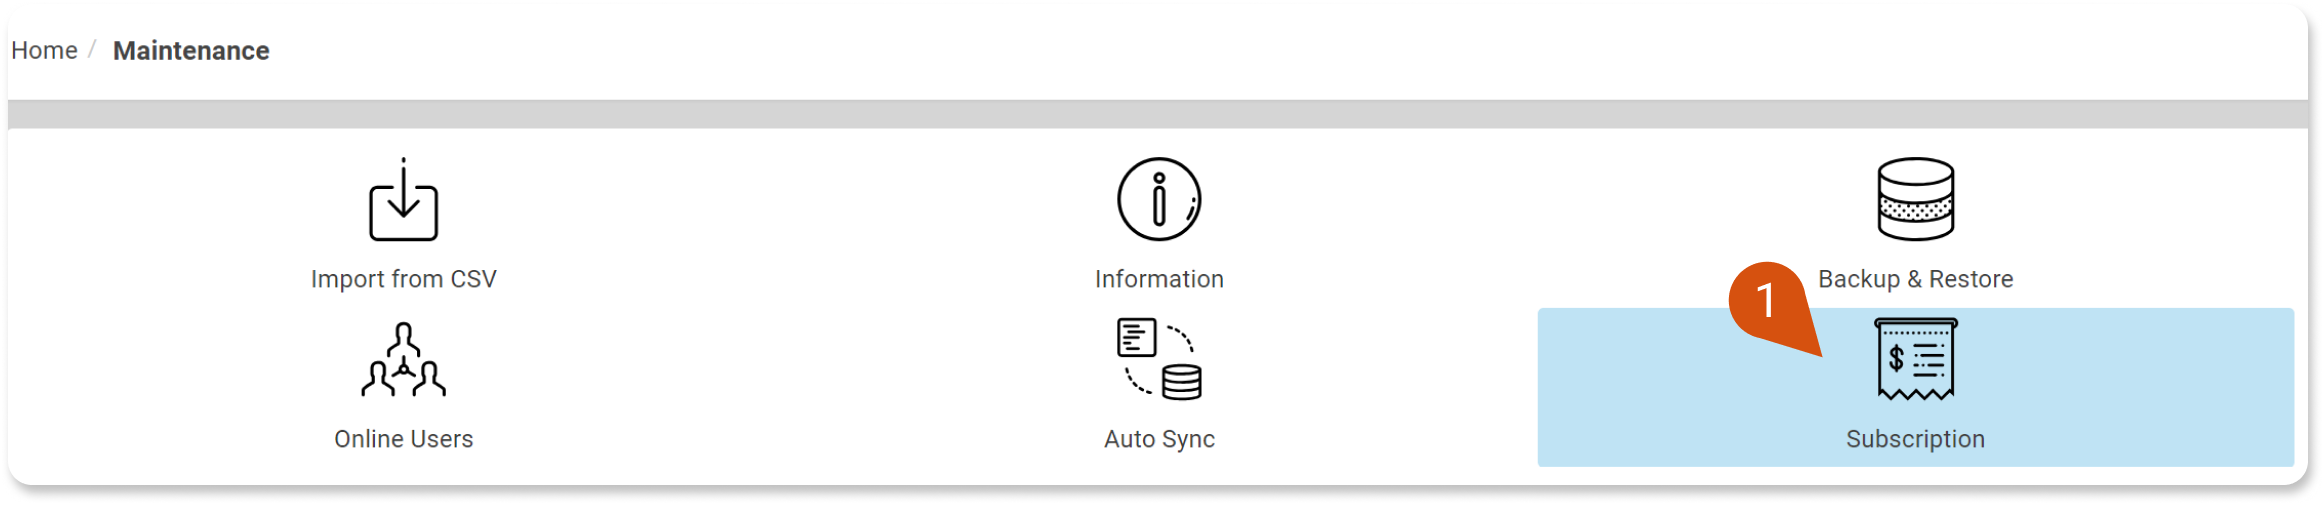Open the Online Users people icon
The image size is (2324, 505).
click(403, 359)
